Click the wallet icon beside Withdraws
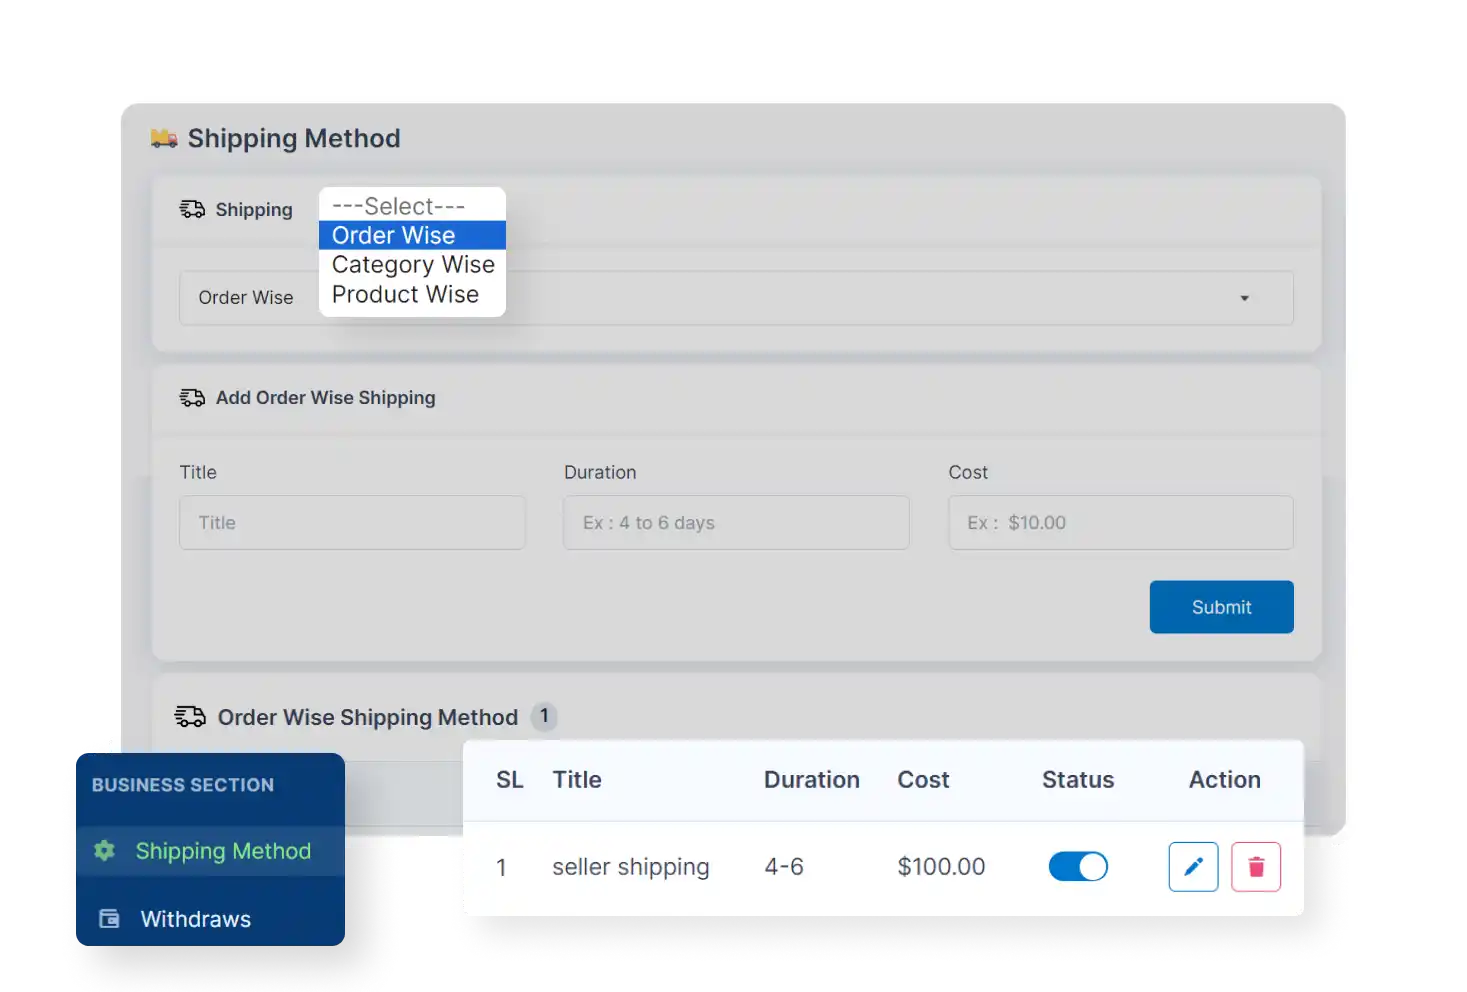The image size is (1467, 992). (x=108, y=918)
